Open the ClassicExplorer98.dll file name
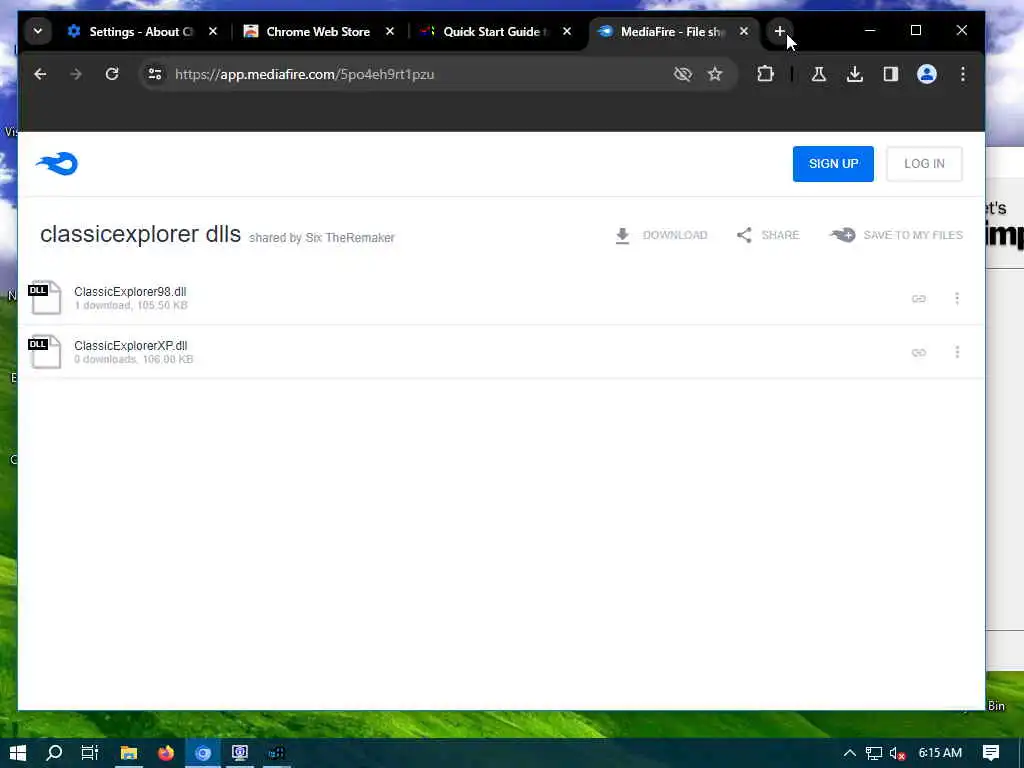Image resolution: width=1024 pixels, height=768 pixels. (x=130, y=292)
